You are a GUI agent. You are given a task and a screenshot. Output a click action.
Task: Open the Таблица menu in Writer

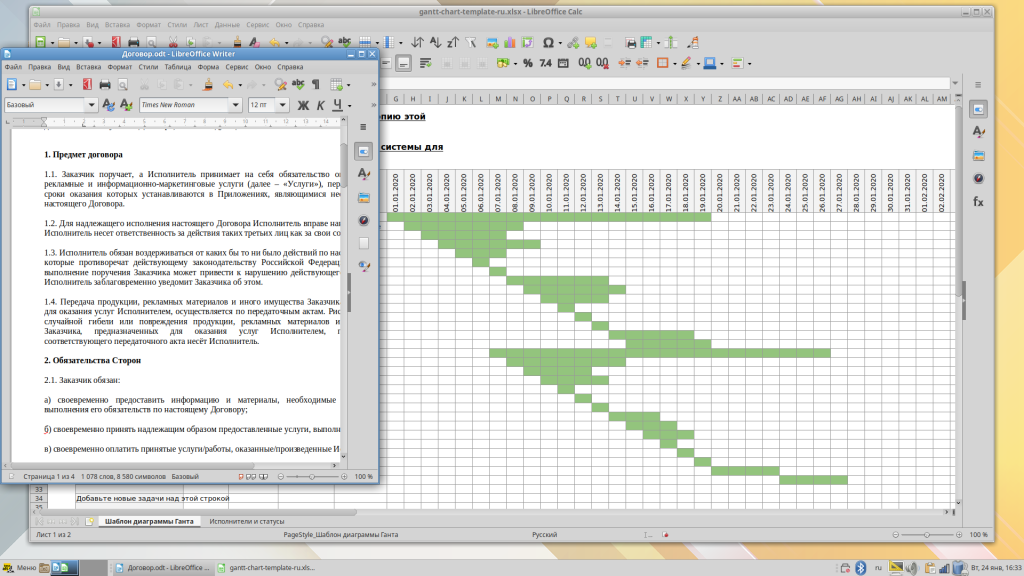[178, 67]
